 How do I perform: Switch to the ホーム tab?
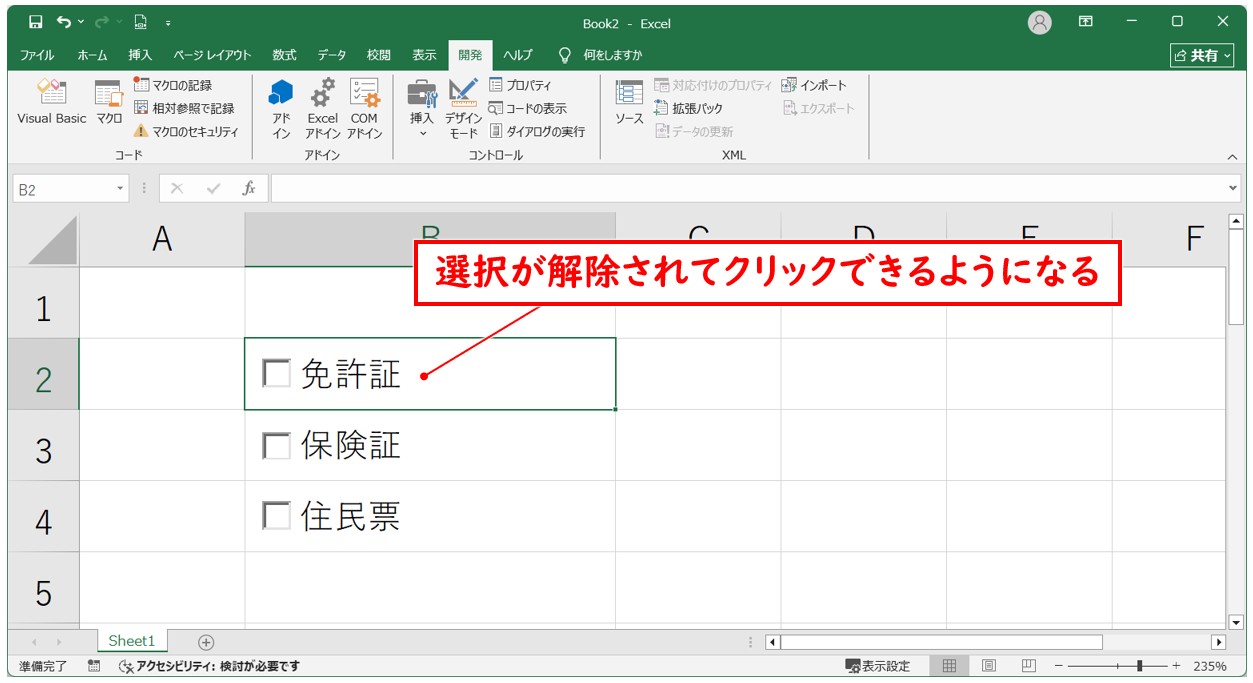pos(93,55)
